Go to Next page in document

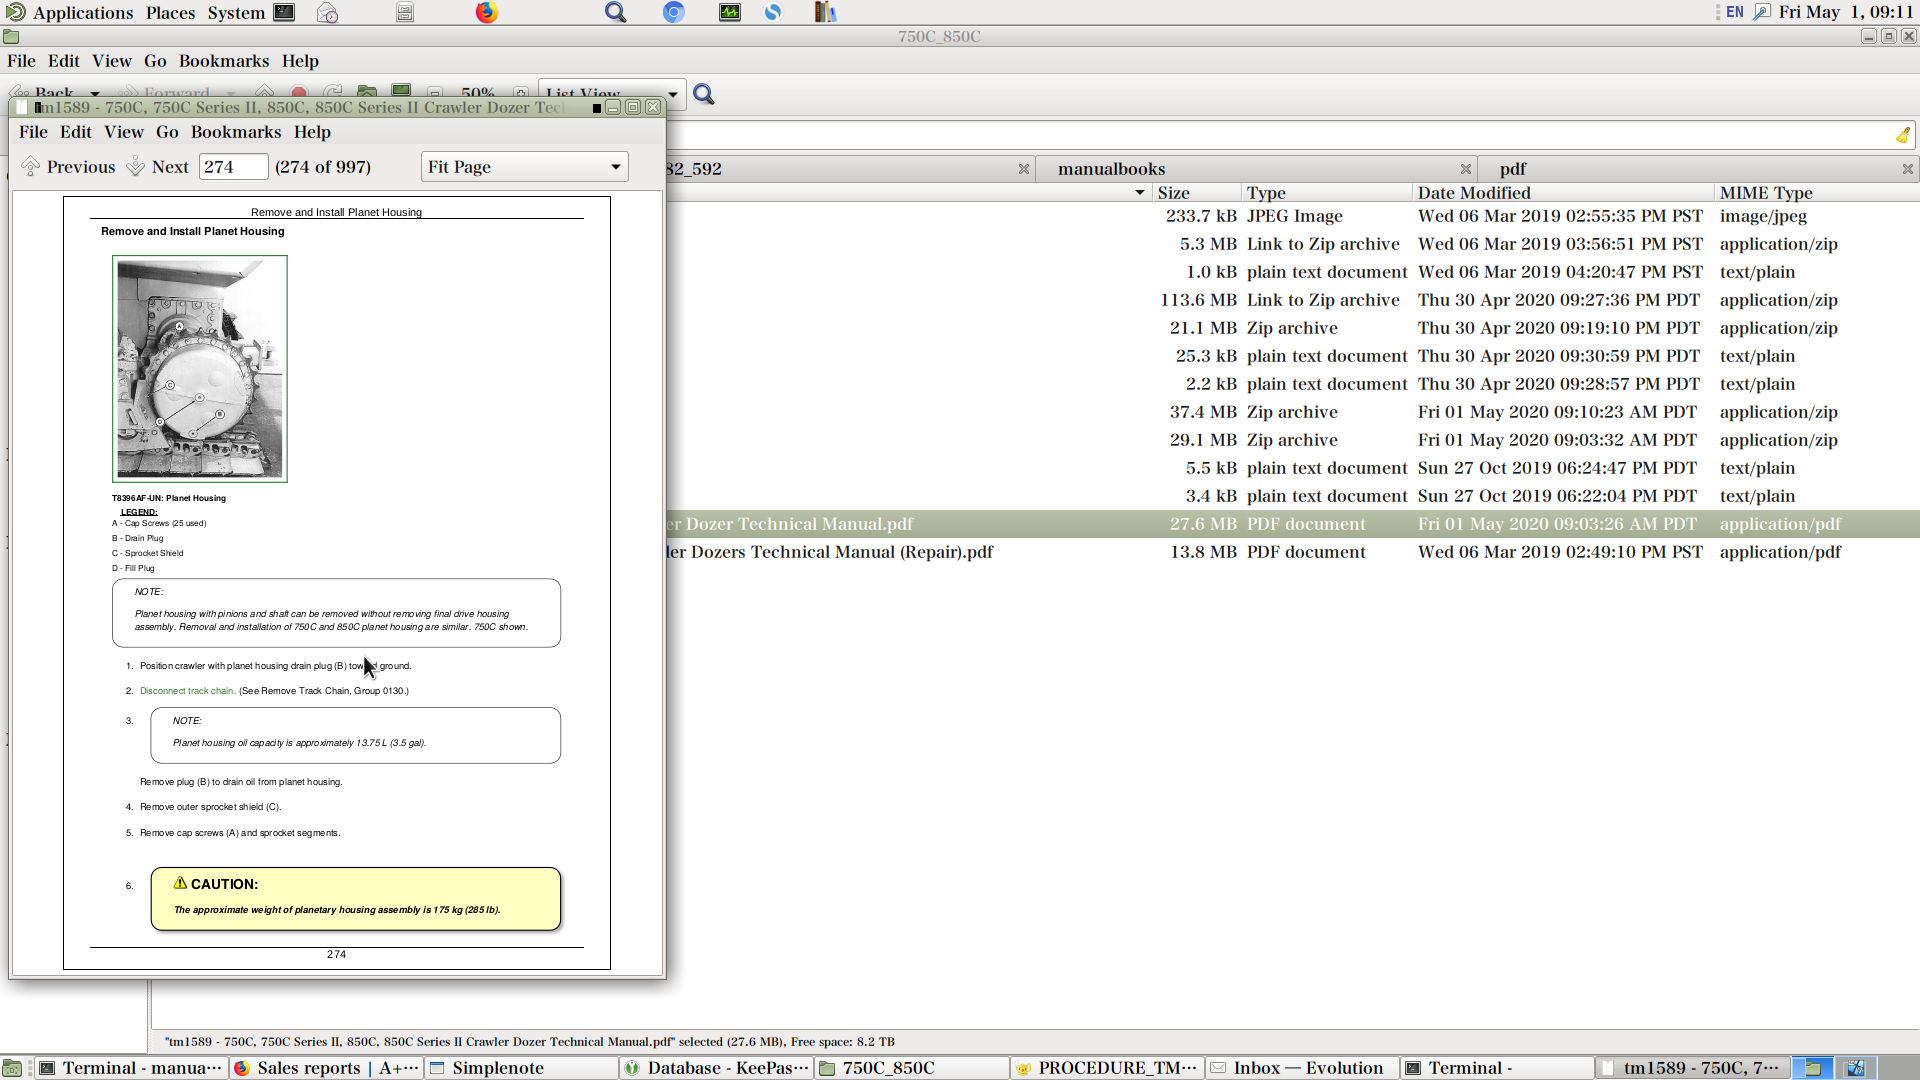click(x=158, y=167)
